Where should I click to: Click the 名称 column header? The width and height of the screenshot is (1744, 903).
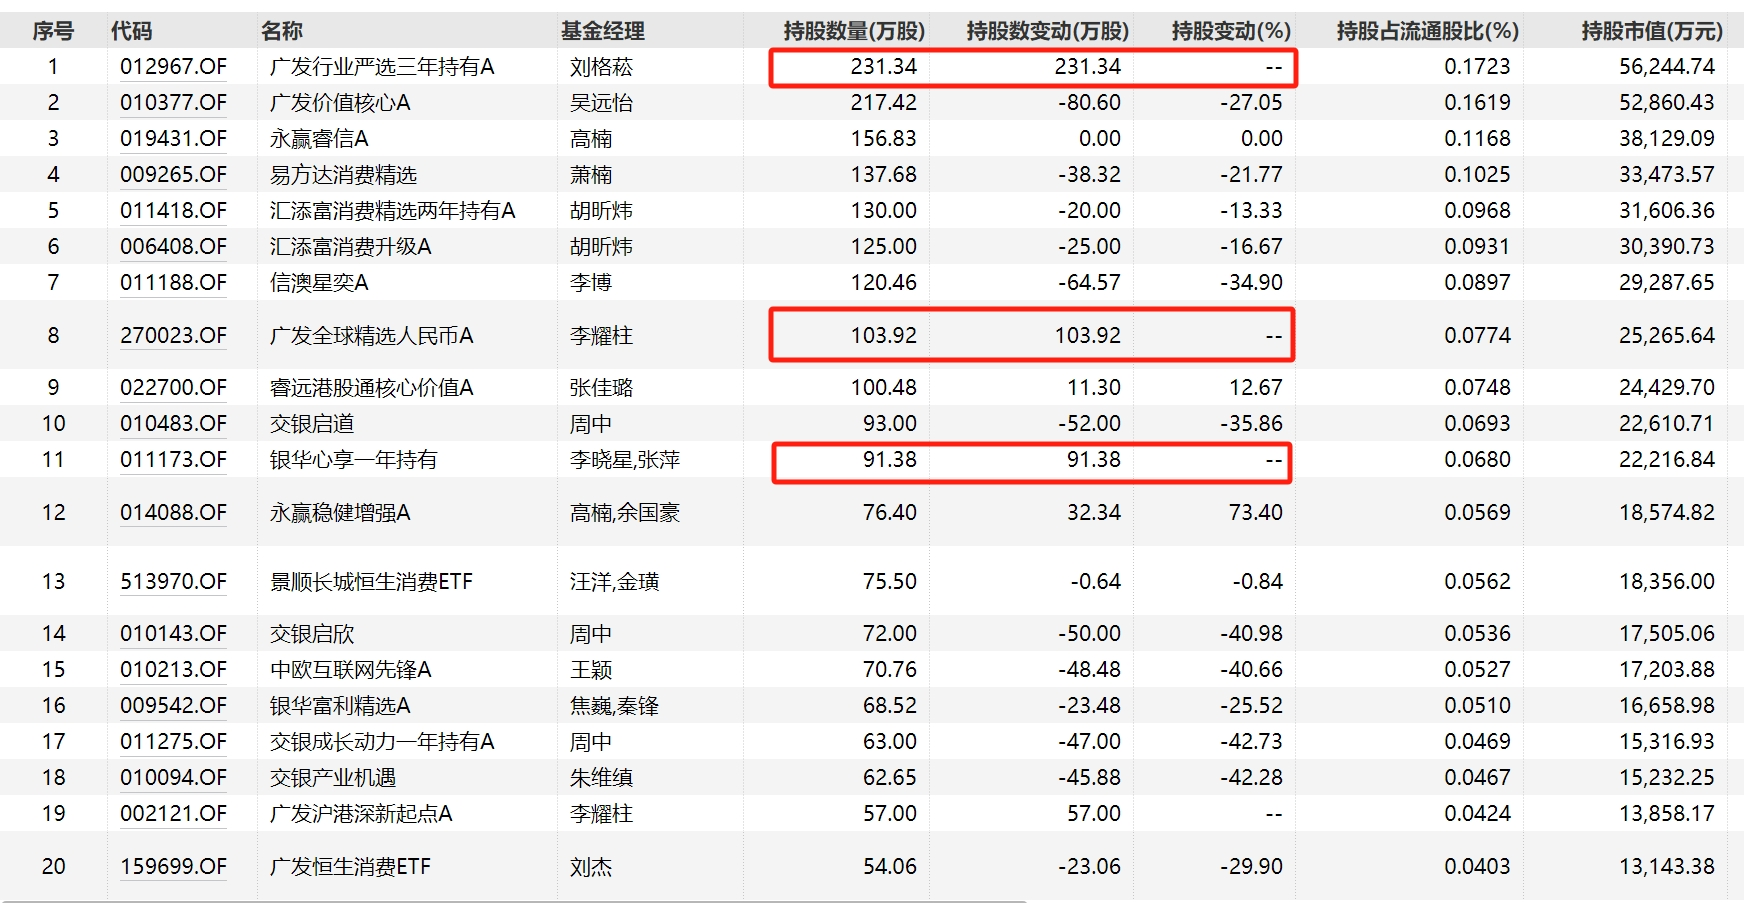pos(281,31)
